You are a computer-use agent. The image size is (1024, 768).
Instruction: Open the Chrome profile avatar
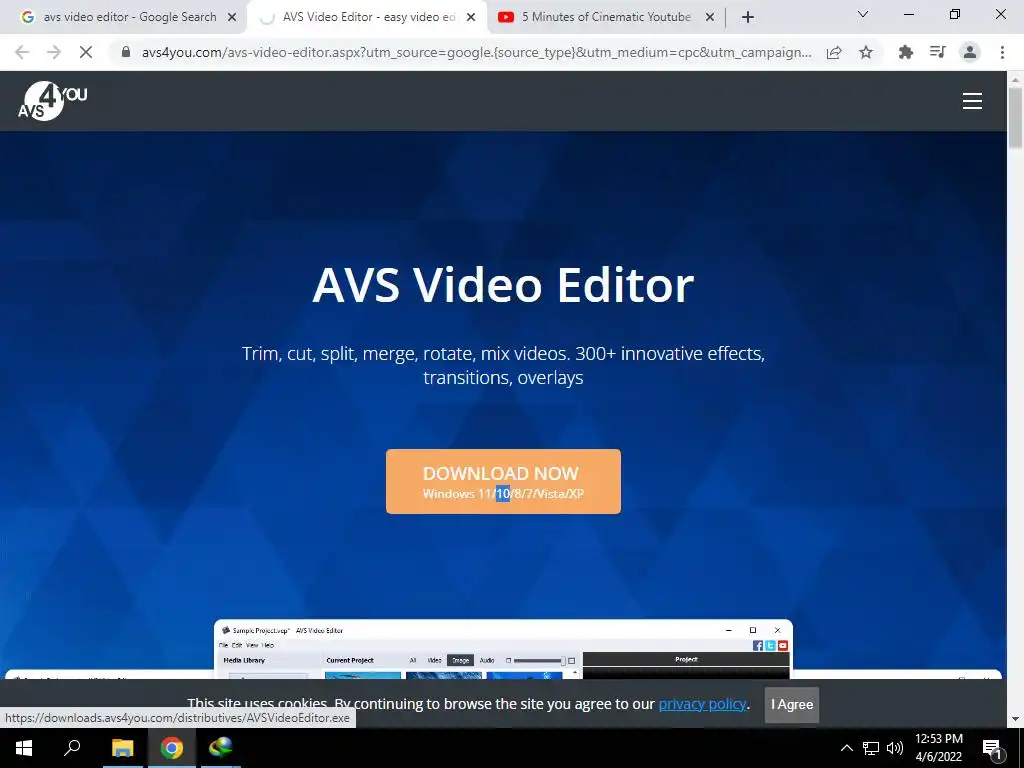tap(970, 52)
